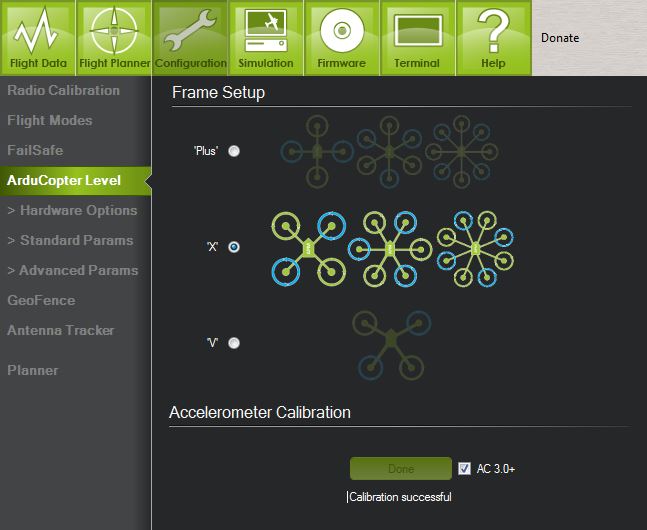The image size is (647, 530).
Task: Select the 'Plus' frame radio button
Action: (x=234, y=151)
